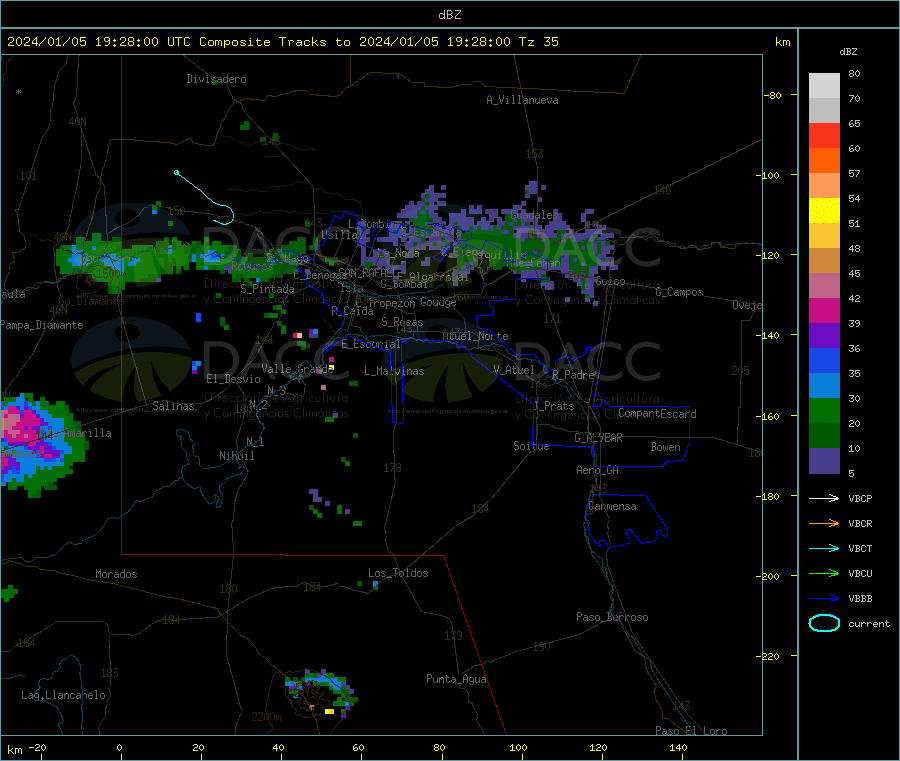Click the blue VBBB arrow legend icon
Image resolution: width=900 pixels, height=761 pixels.
tap(824, 598)
